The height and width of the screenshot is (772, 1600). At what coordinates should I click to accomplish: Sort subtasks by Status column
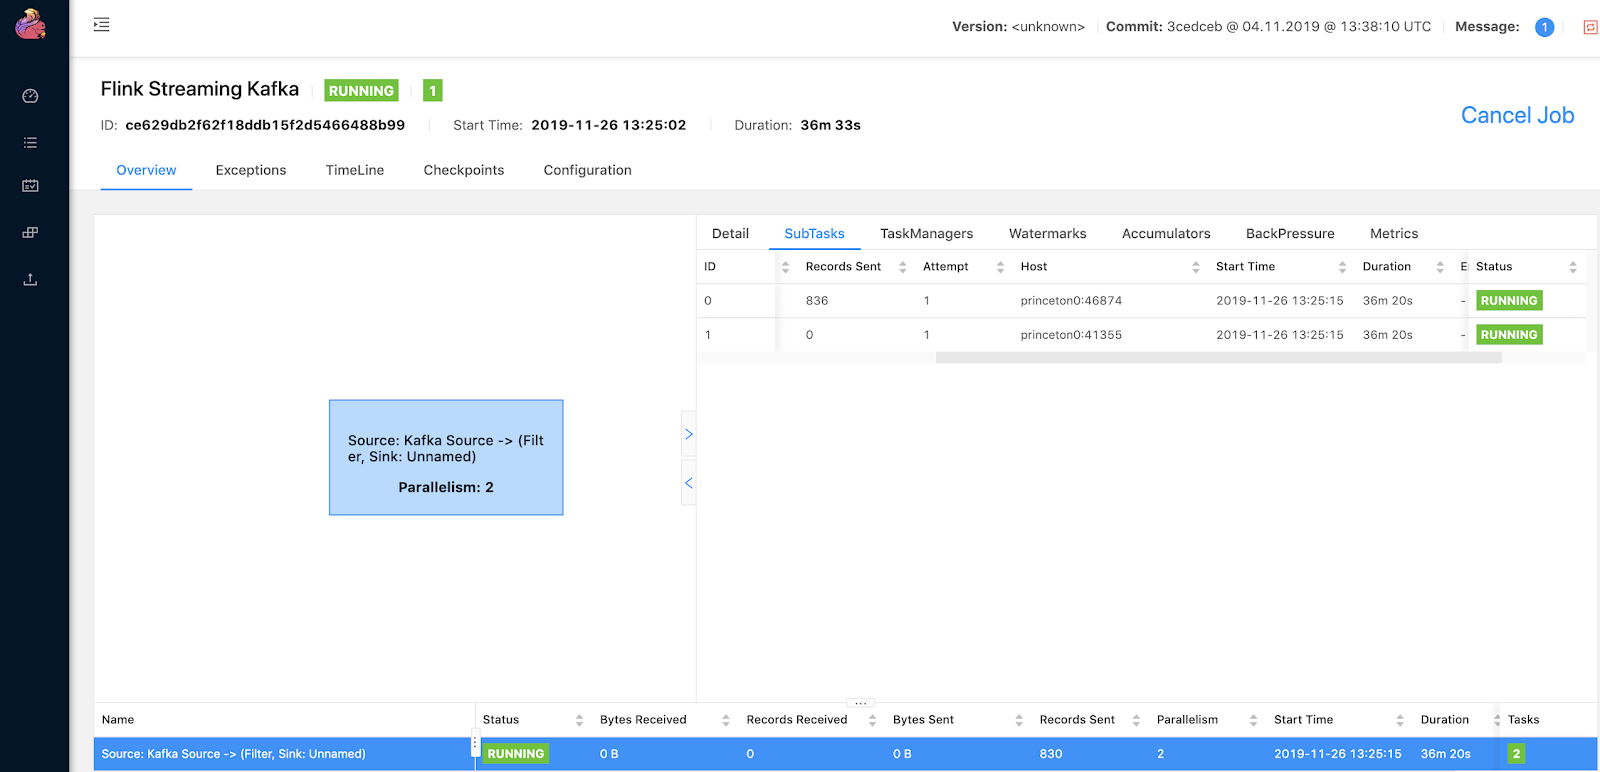click(1572, 267)
